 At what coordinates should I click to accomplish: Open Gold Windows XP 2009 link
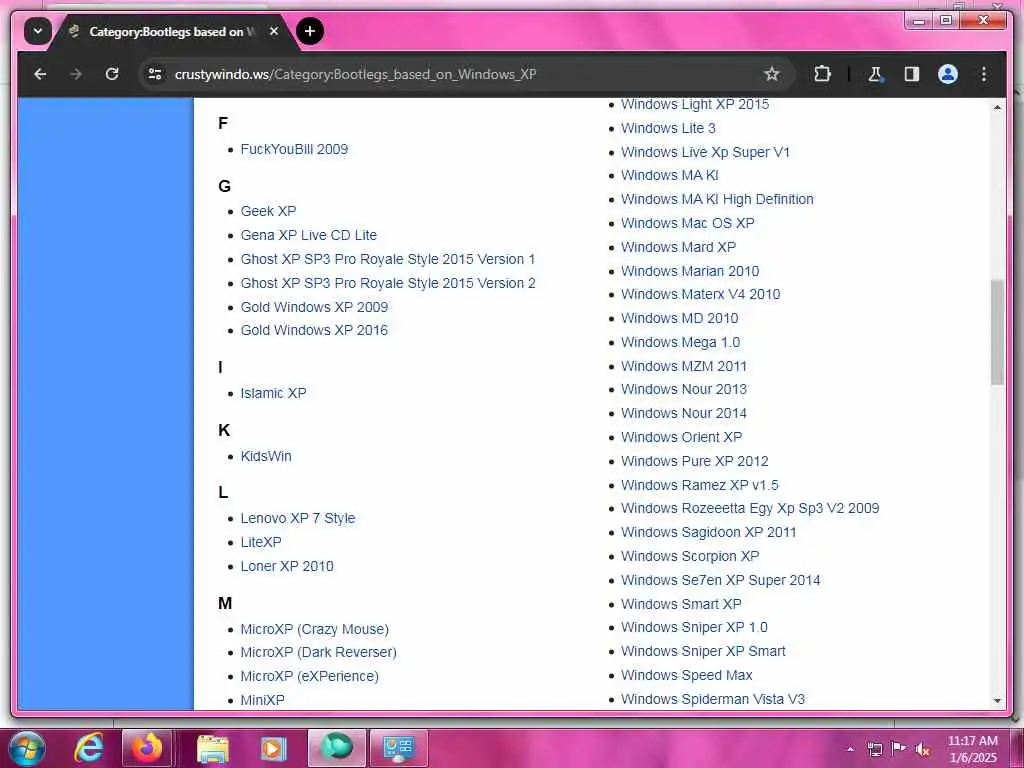coord(314,307)
